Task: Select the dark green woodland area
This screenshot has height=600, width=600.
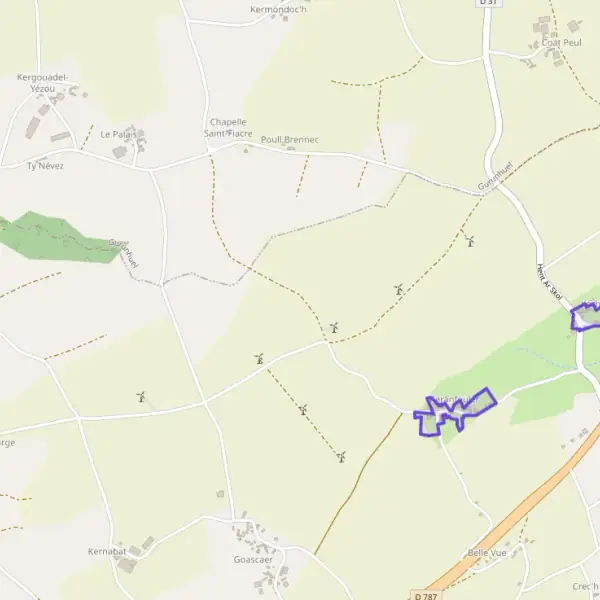Action: click(x=57, y=238)
